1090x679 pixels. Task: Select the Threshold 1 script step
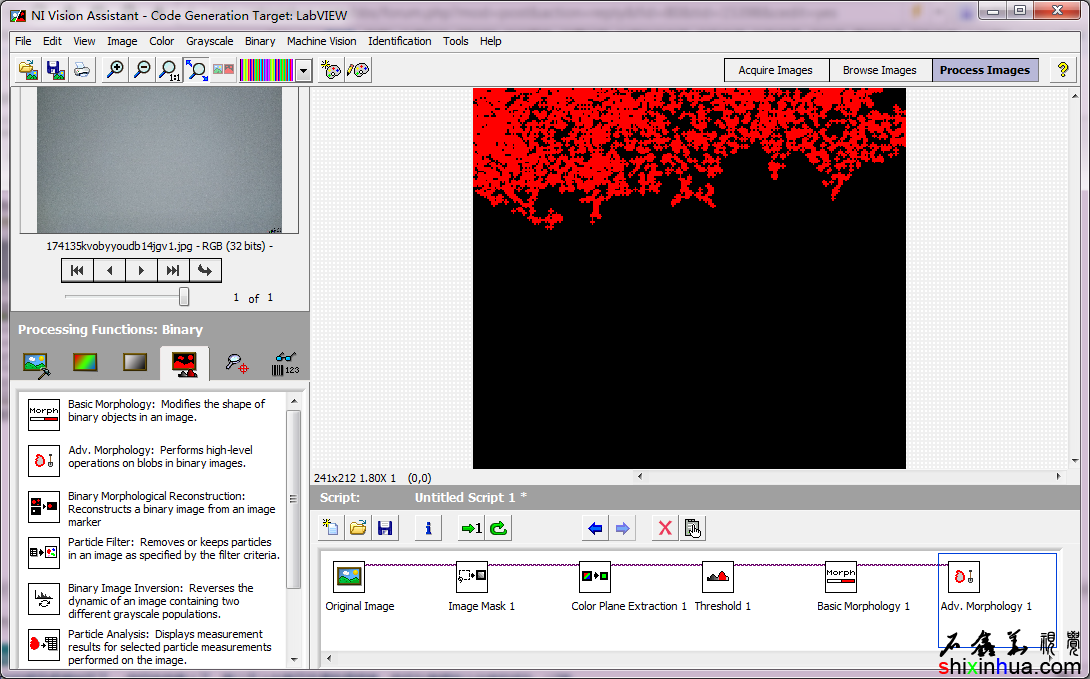718,578
